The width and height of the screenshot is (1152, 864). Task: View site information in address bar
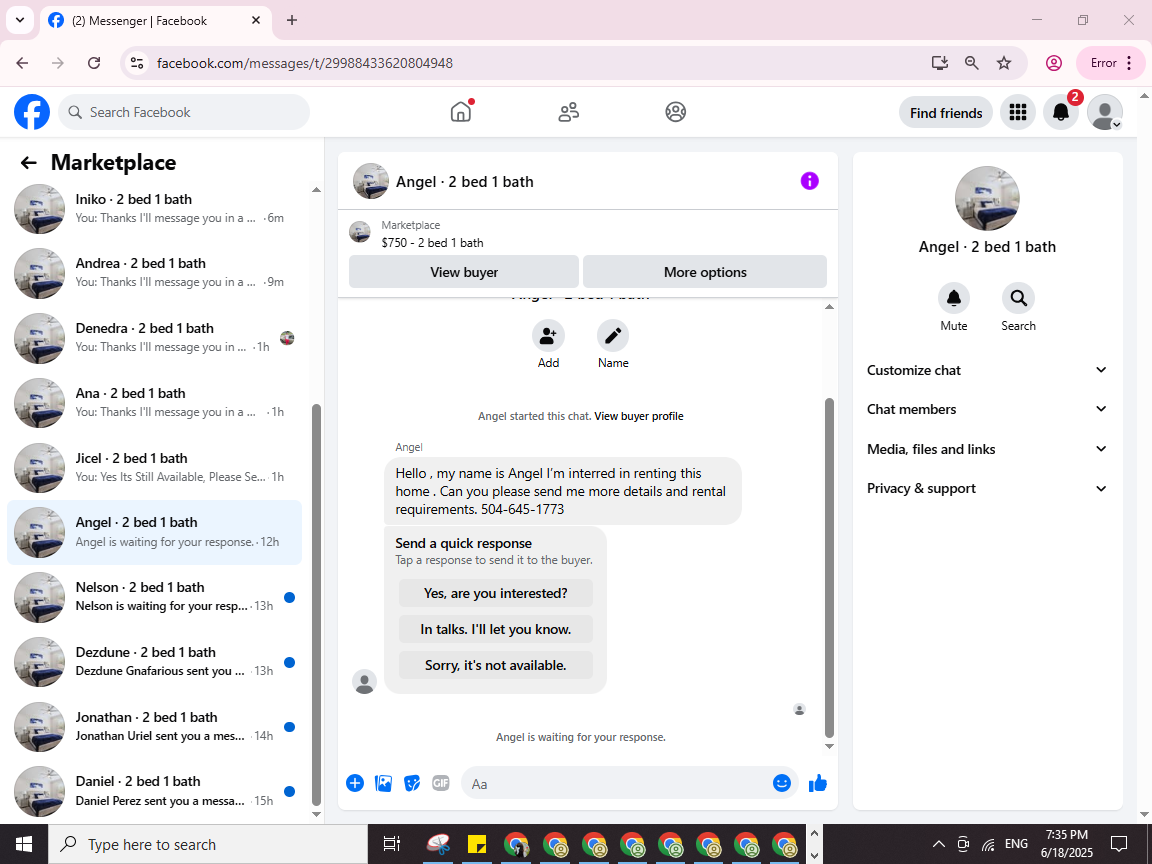click(x=137, y=63)
